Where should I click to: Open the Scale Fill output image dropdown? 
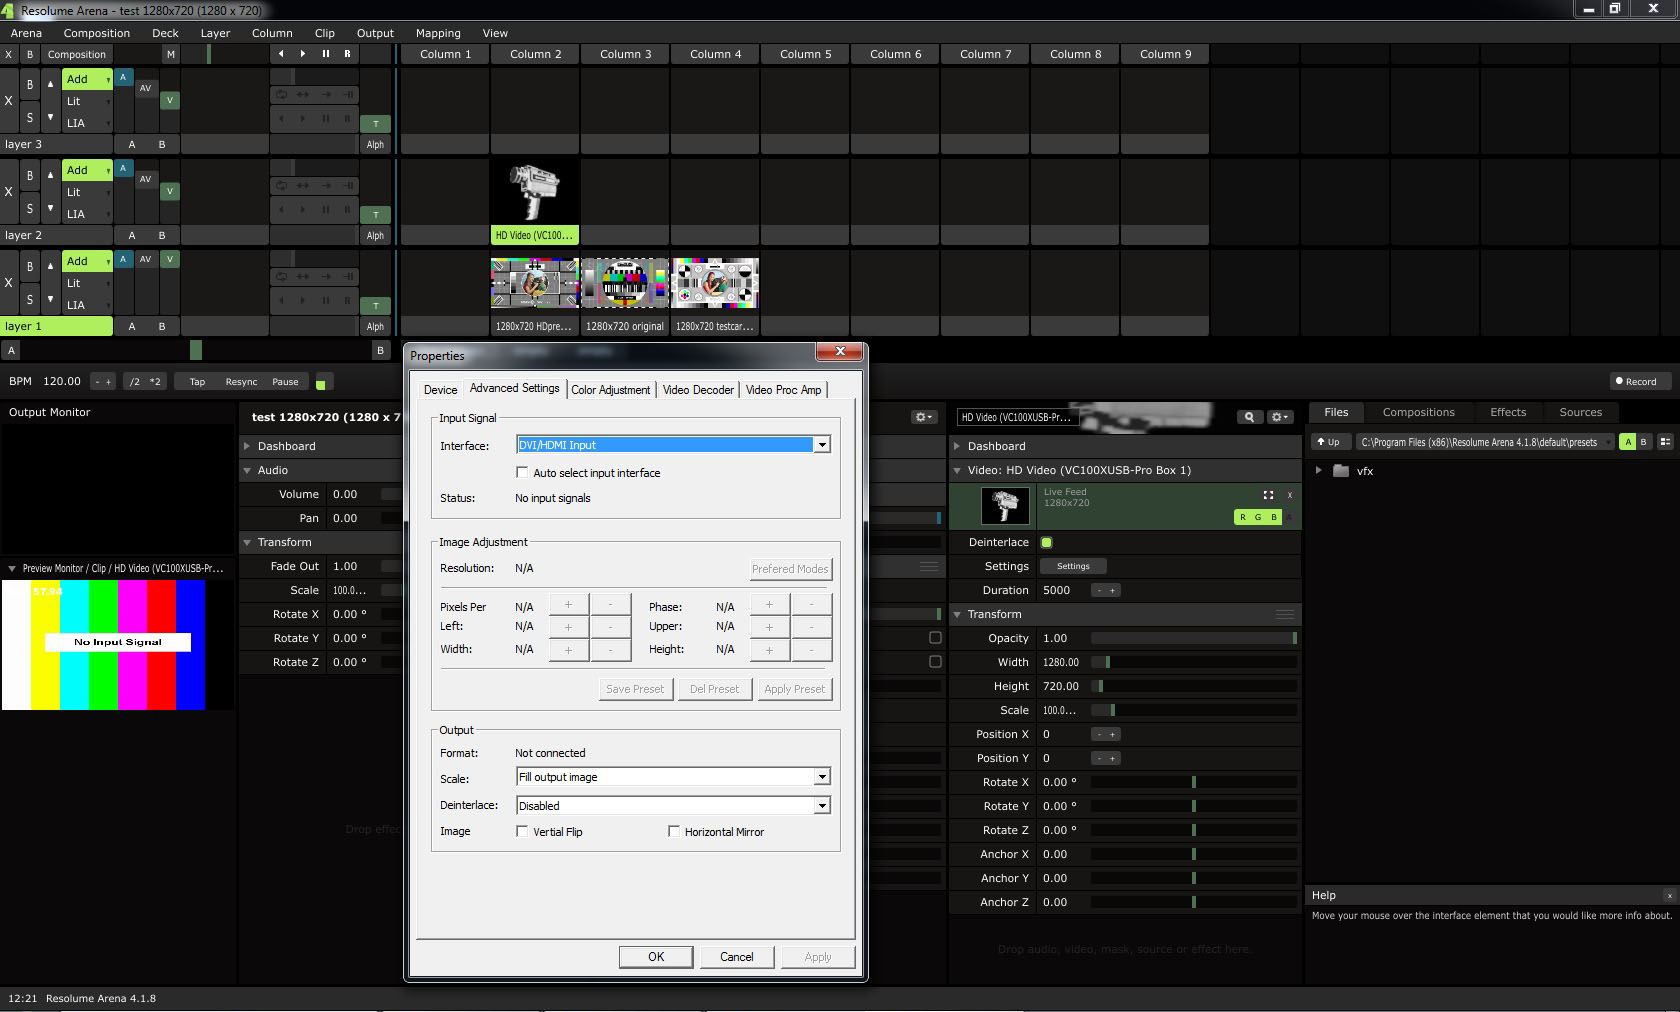coord(821,777)
